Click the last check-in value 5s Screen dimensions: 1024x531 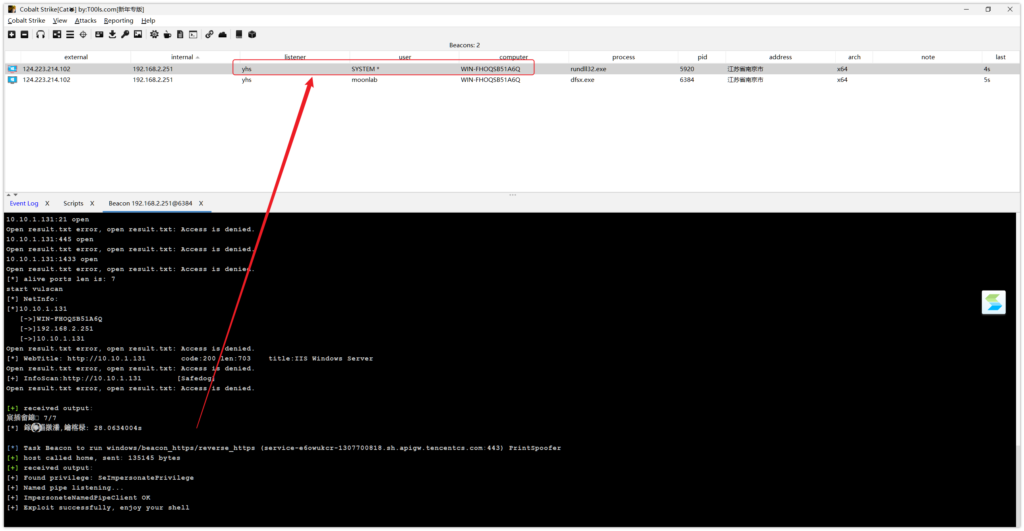tap(987, 80)
